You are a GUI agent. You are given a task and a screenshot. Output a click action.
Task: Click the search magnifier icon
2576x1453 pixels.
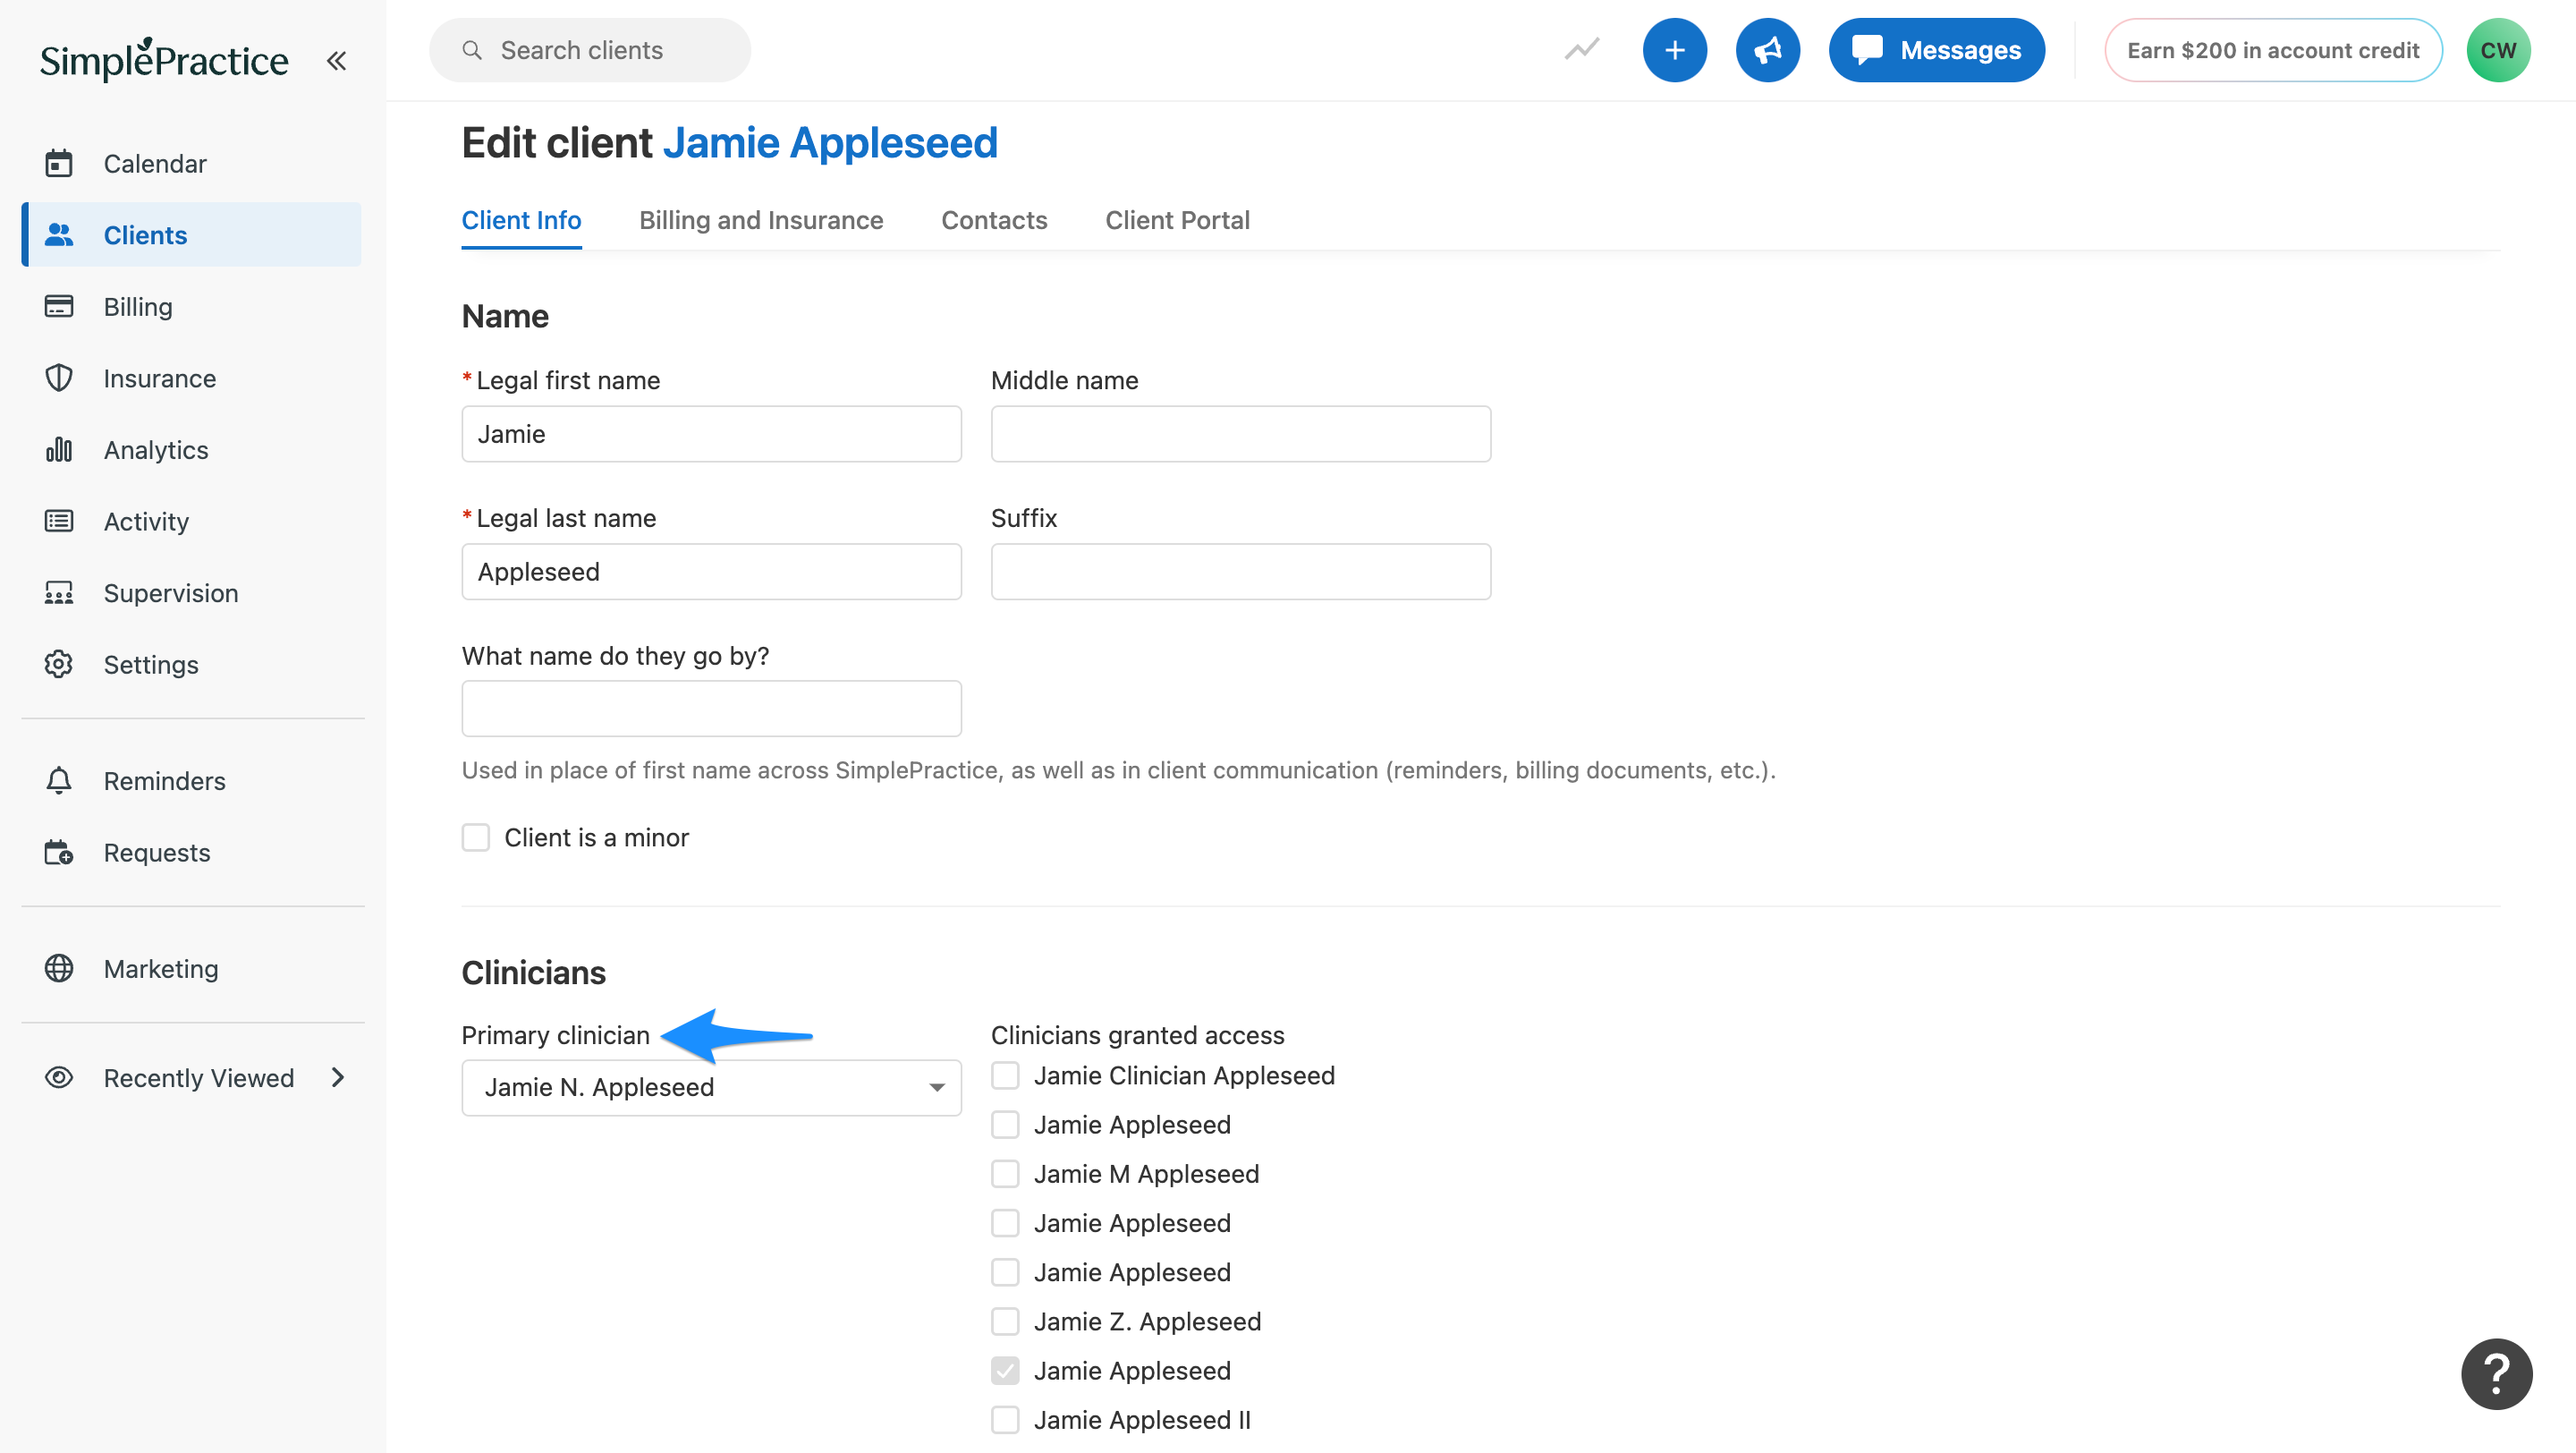(x=472, y=50)
